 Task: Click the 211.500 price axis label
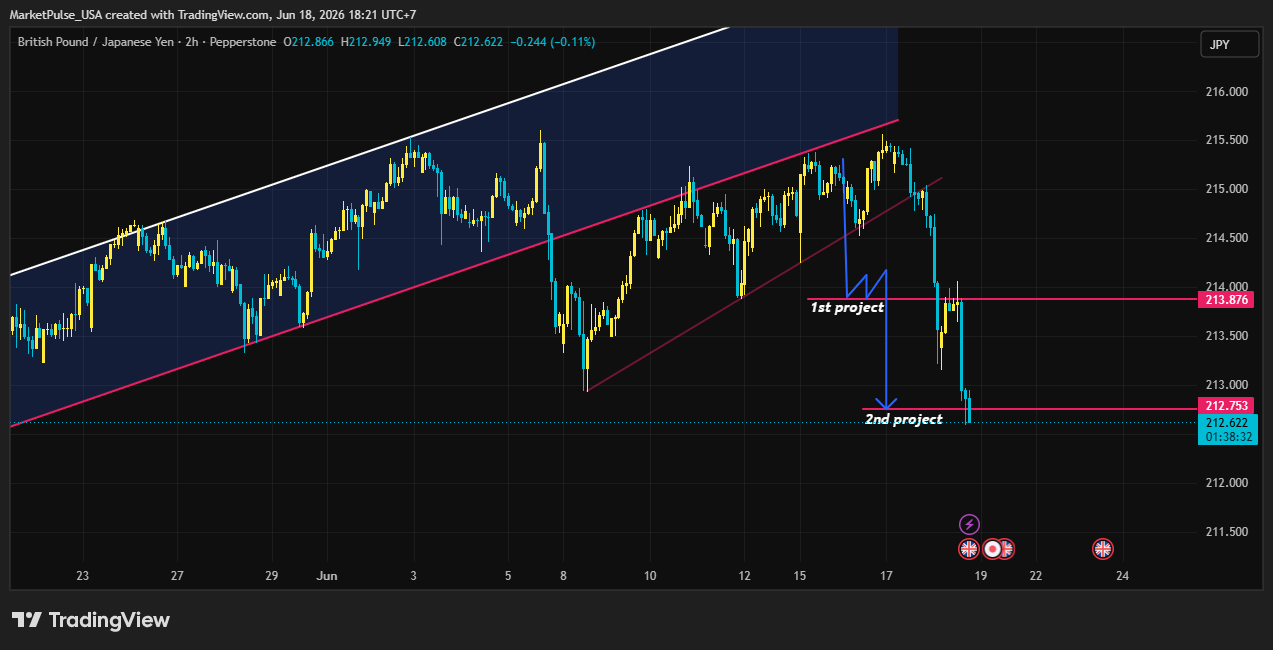click(x=1227, y=532)
